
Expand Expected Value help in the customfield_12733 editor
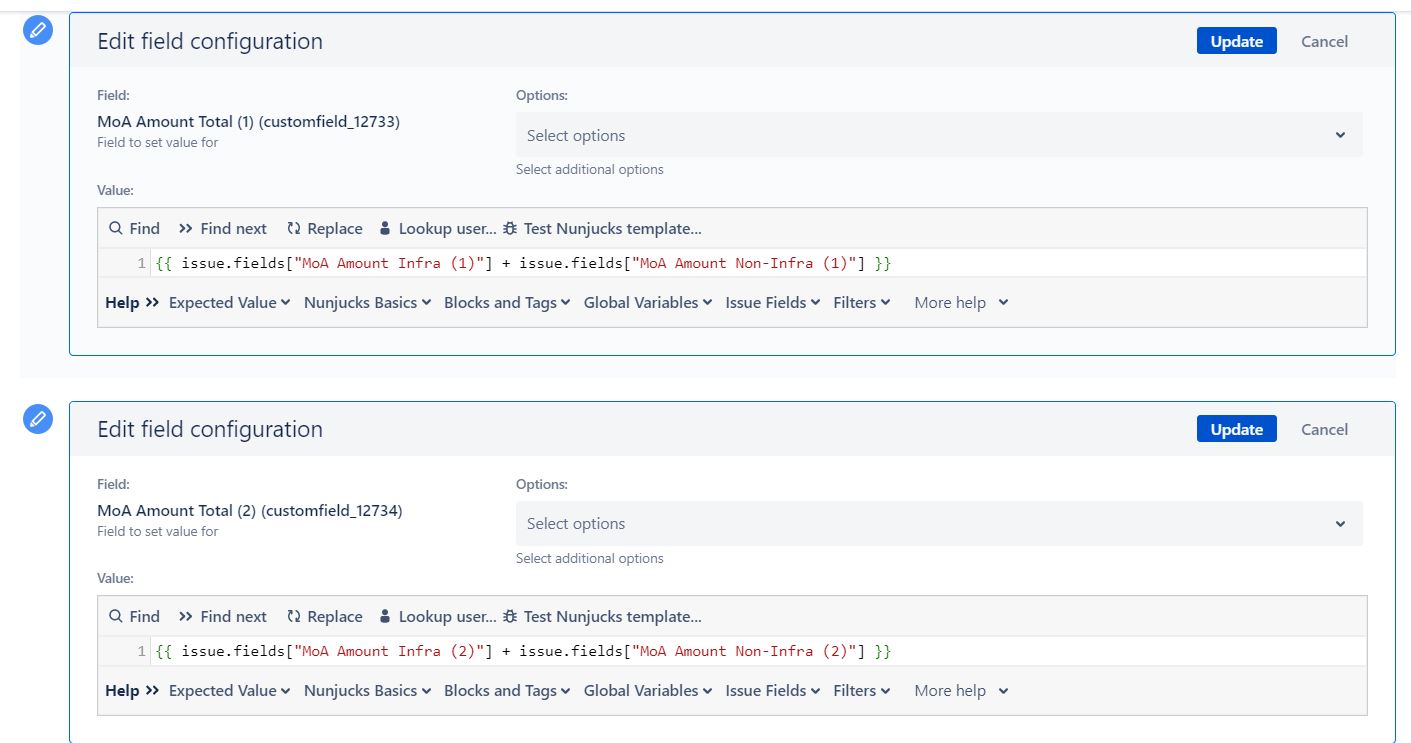point(230,302)
